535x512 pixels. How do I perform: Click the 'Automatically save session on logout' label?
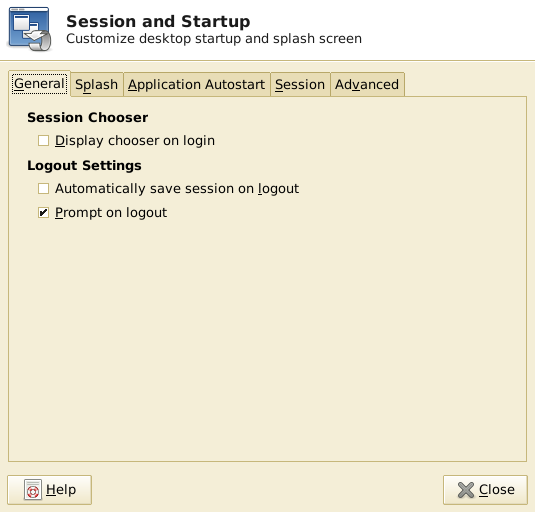pyautogui.click(x=177, y=189)
